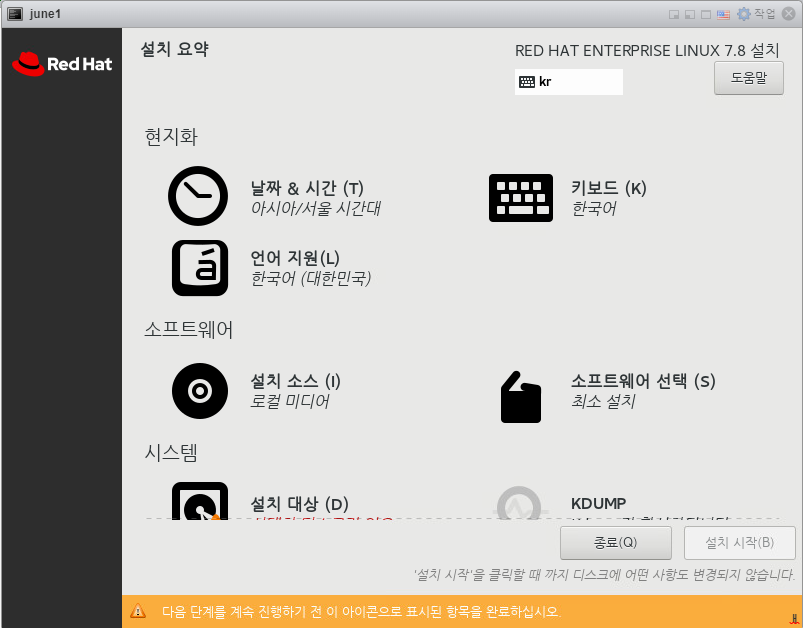803x628 pixels.
Task: Click the warning triangle in the orange bar
Action: click(138, 611)
